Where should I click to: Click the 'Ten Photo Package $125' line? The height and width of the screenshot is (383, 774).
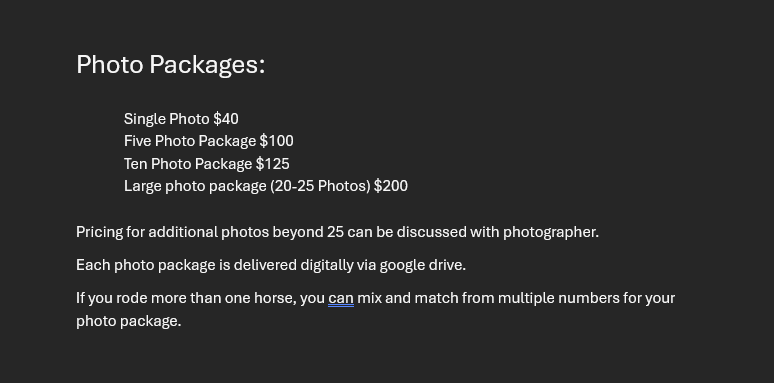206,164
